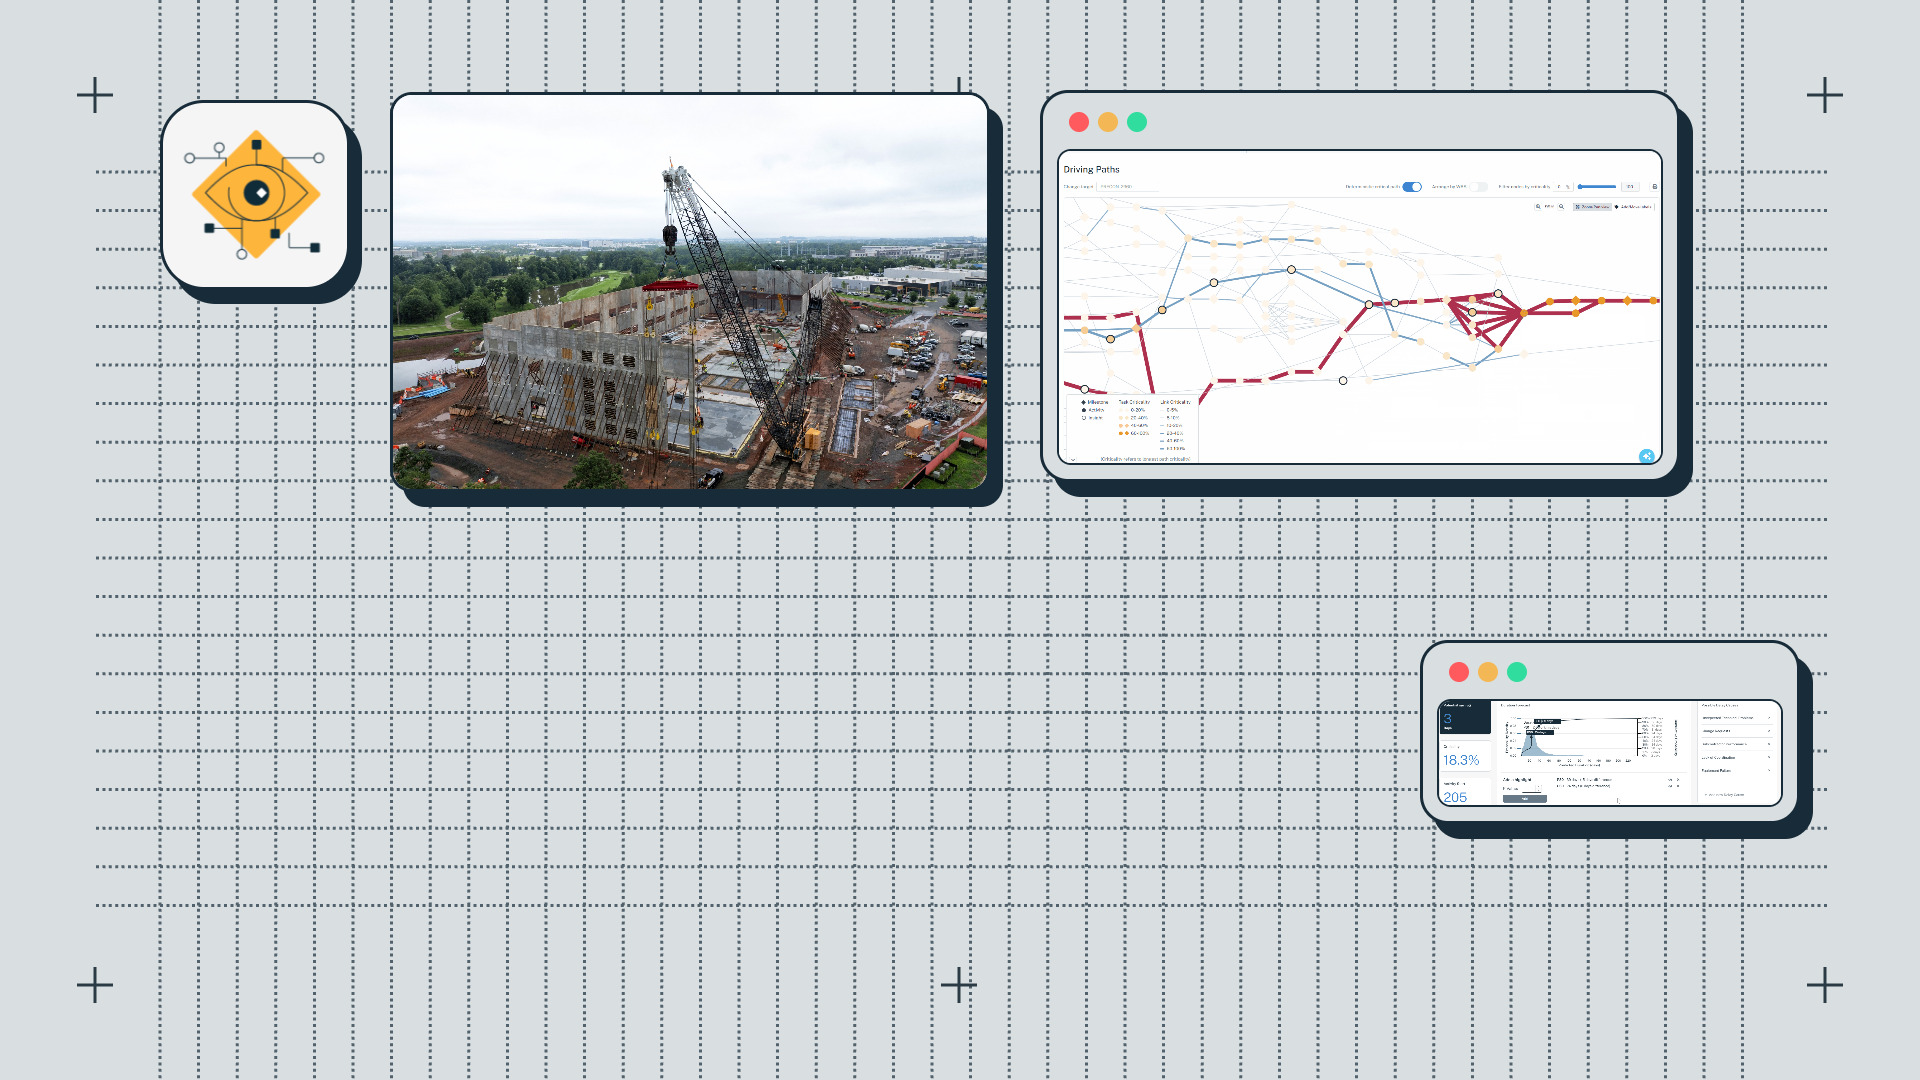The height and width of the screenshot is (1080, 1920).
Task: Adjust the blue criticality filter slider
Action: [1597, 187]
